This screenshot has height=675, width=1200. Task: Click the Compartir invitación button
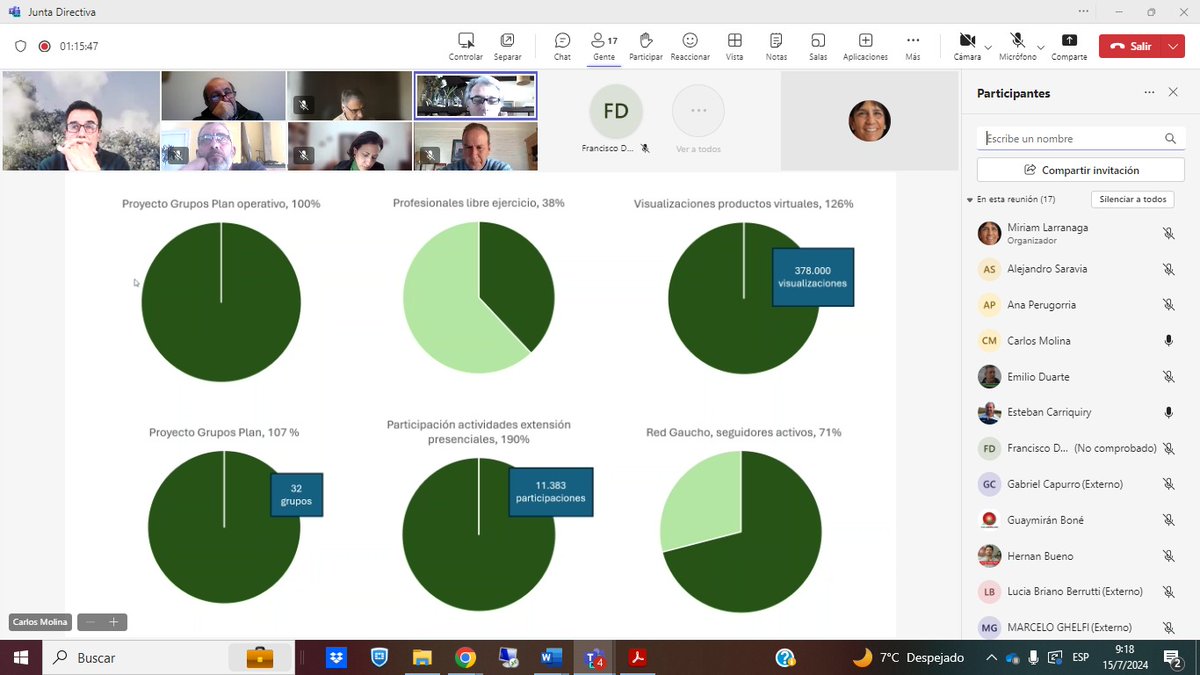click(1081, 170)
